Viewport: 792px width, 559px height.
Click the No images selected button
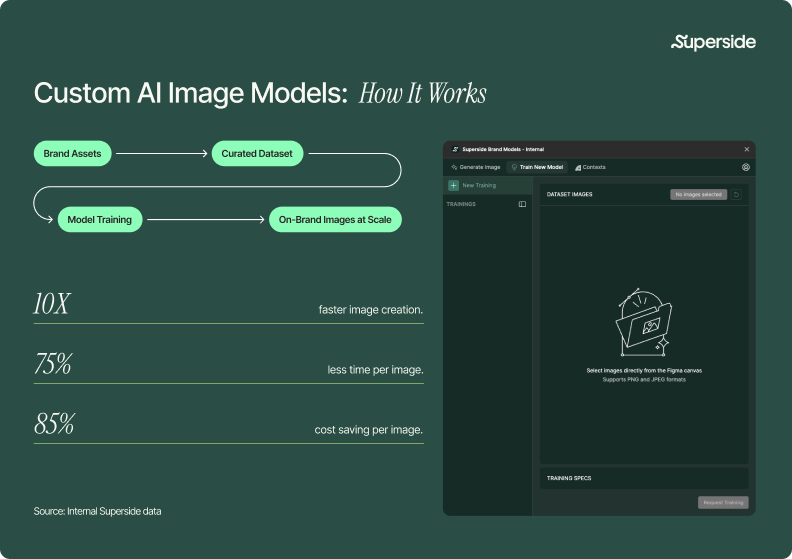(x=698, y=194)
